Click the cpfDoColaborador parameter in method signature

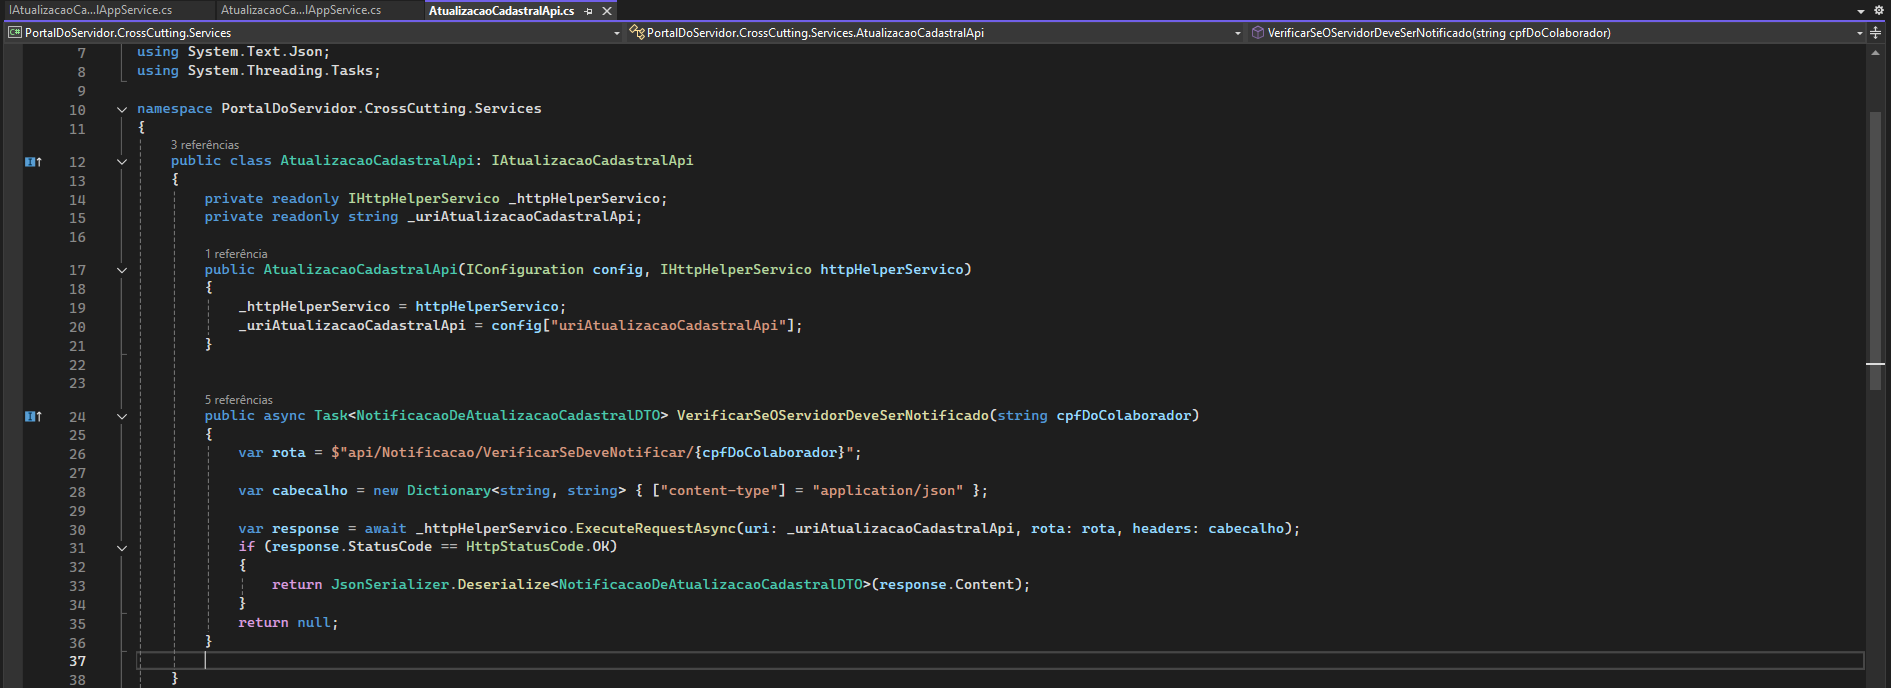click(1124, 416)
